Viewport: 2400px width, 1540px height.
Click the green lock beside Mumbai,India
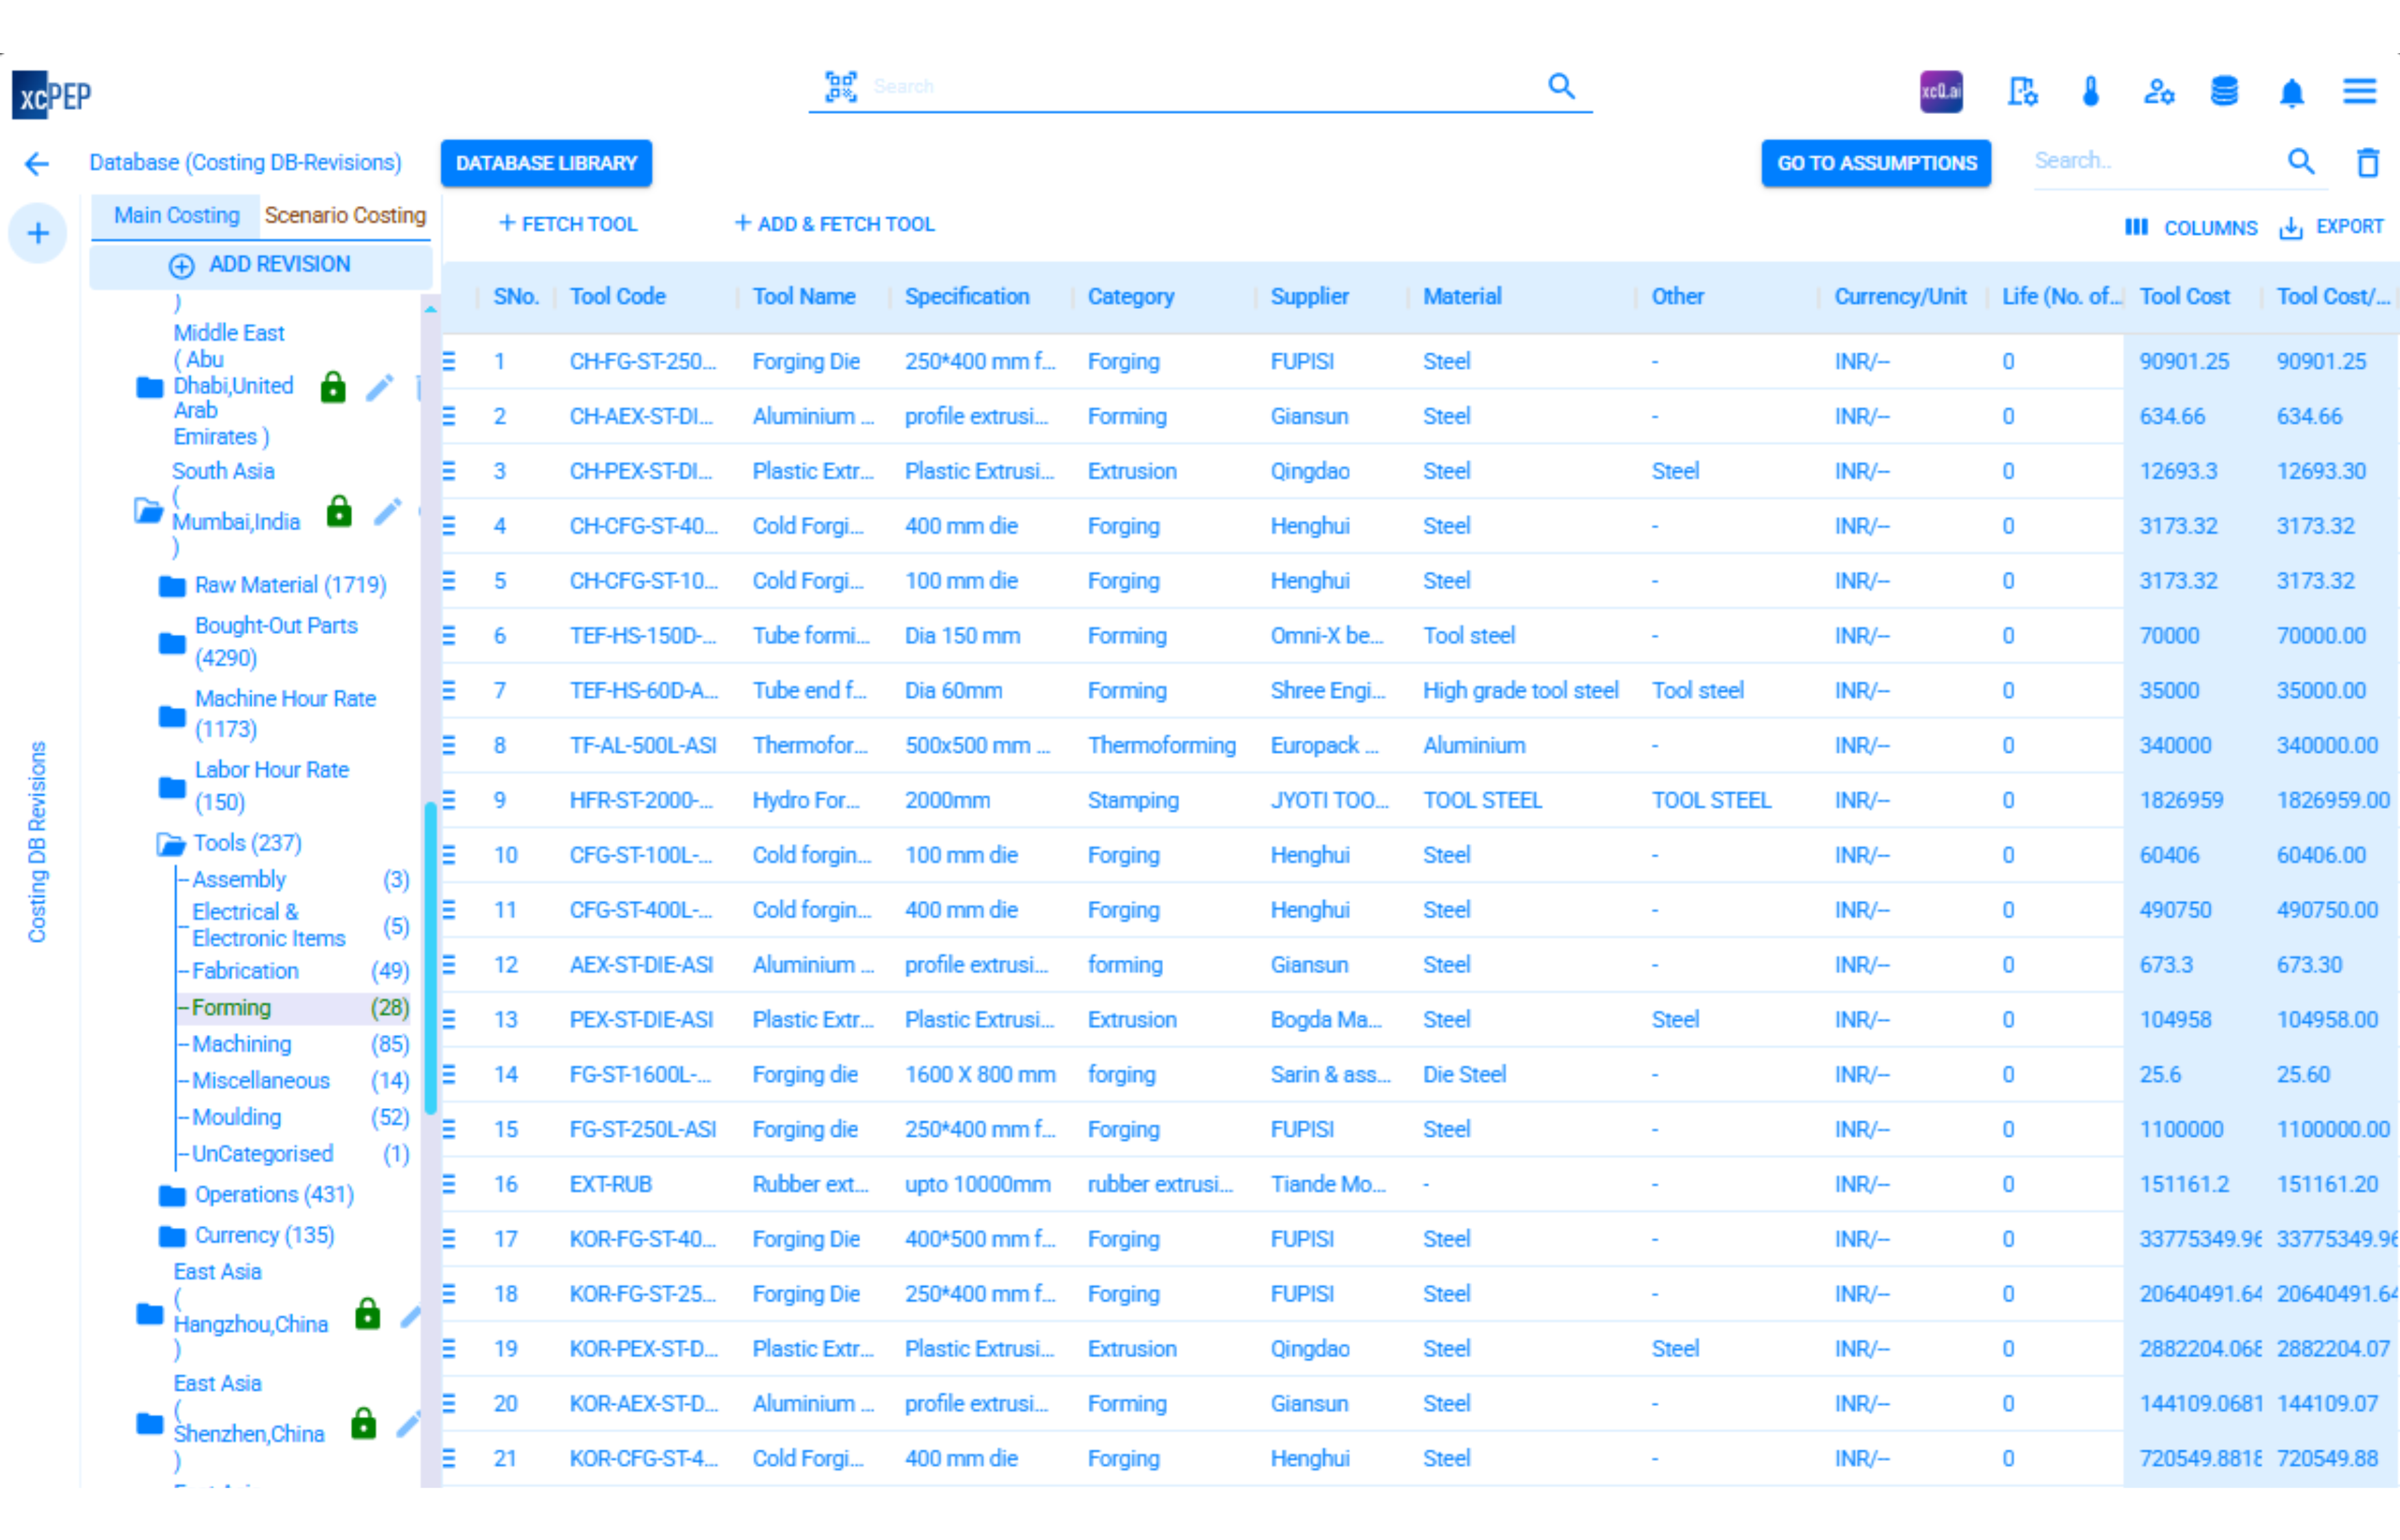339,512
